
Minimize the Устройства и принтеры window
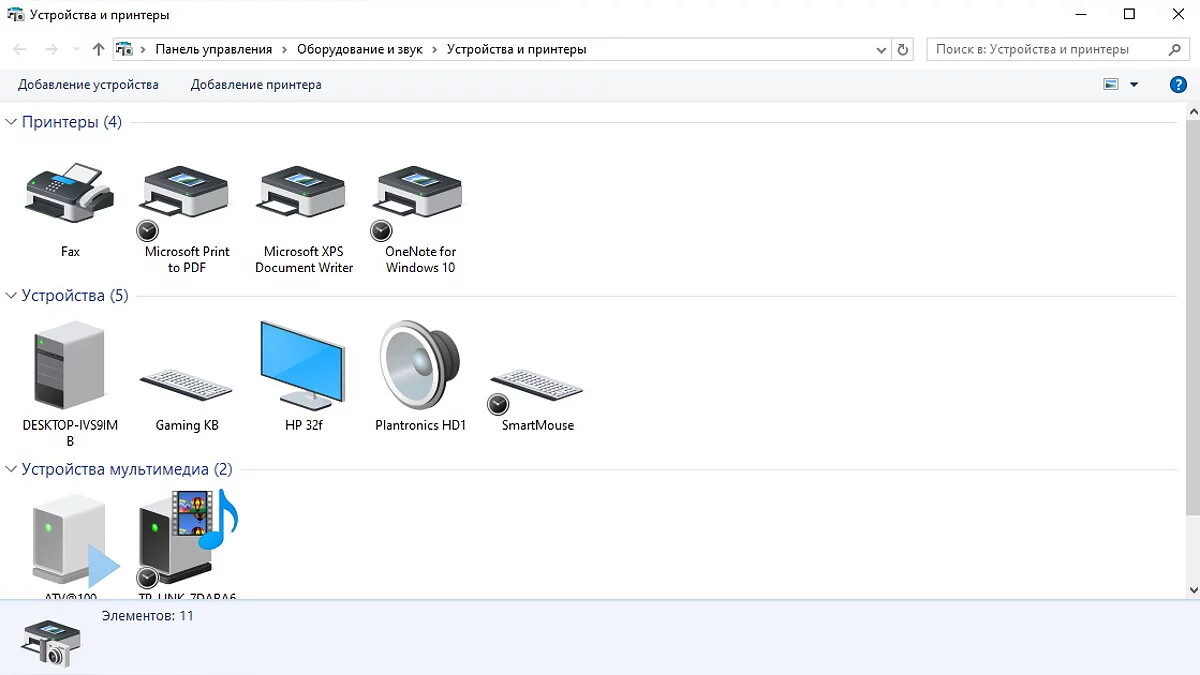1083,14
